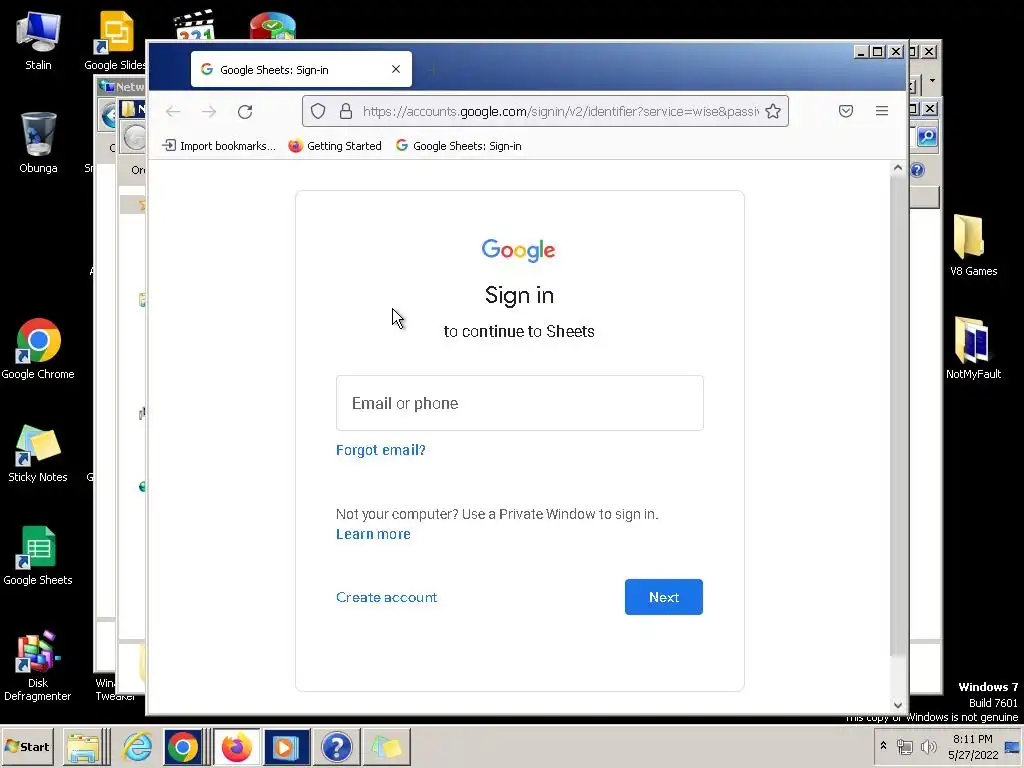Open a new tab with the plus button
1024x768 pixels.
click(x=432, y=69)
